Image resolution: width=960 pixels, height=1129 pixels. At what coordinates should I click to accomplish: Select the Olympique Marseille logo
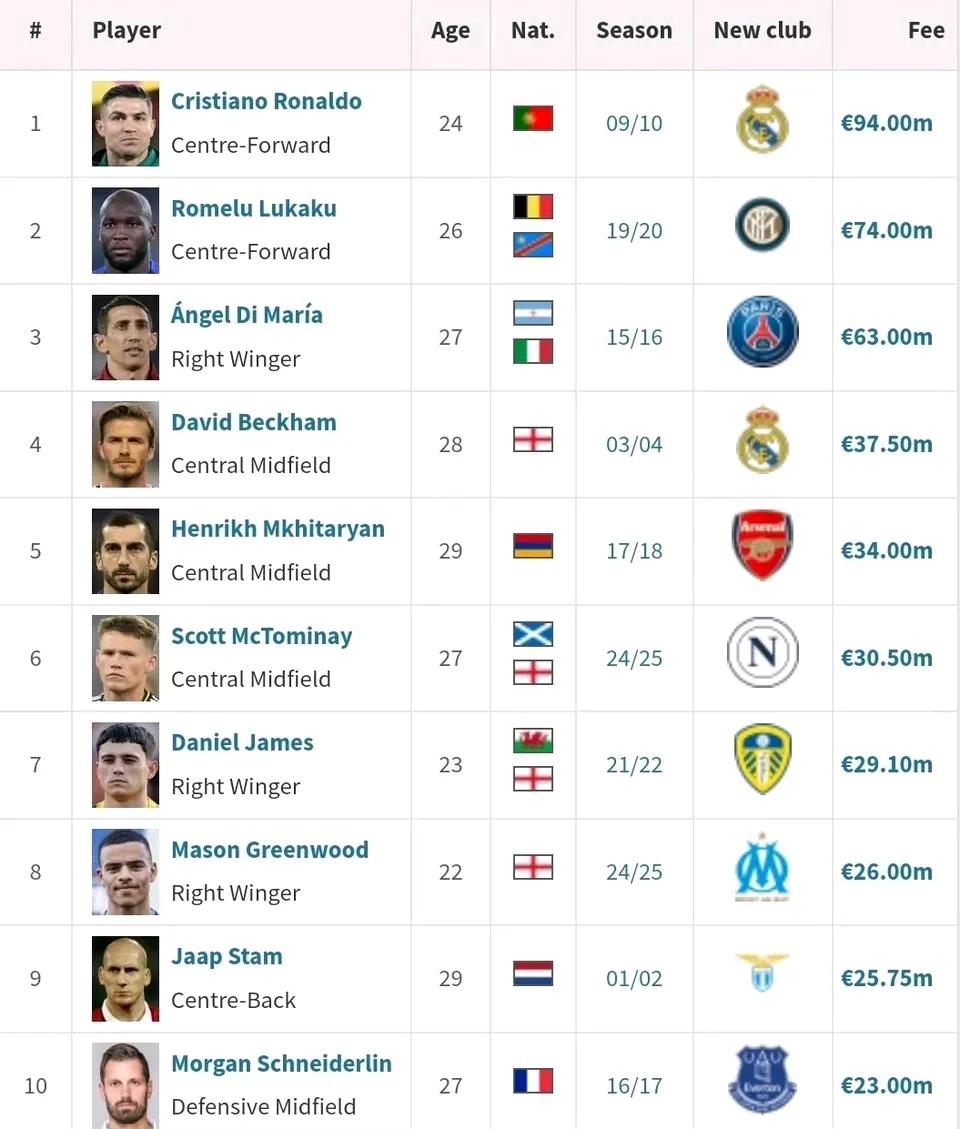762,866
